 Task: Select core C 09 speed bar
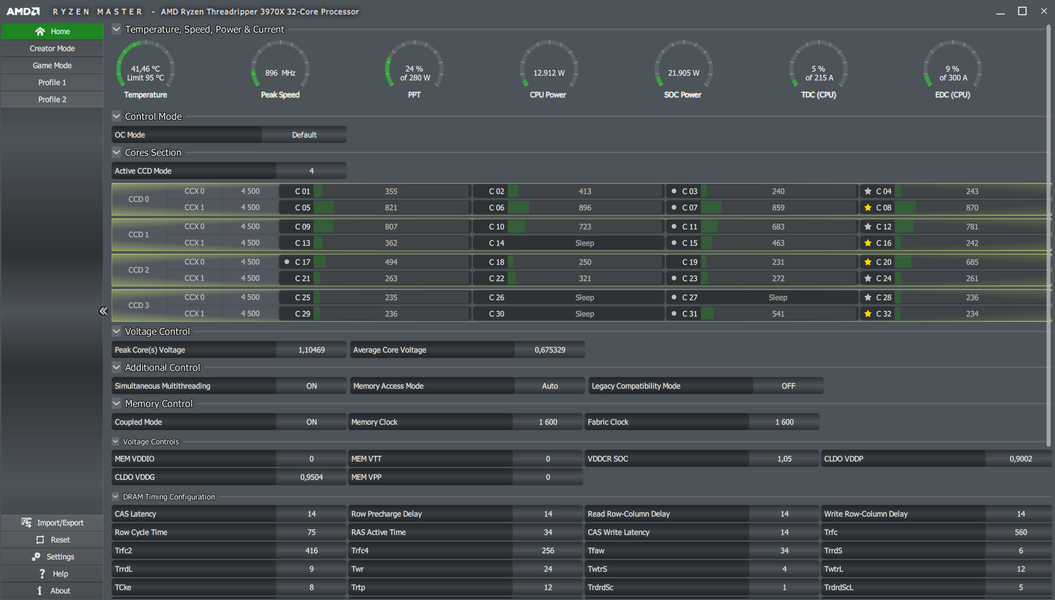click(x=391, y=227)
